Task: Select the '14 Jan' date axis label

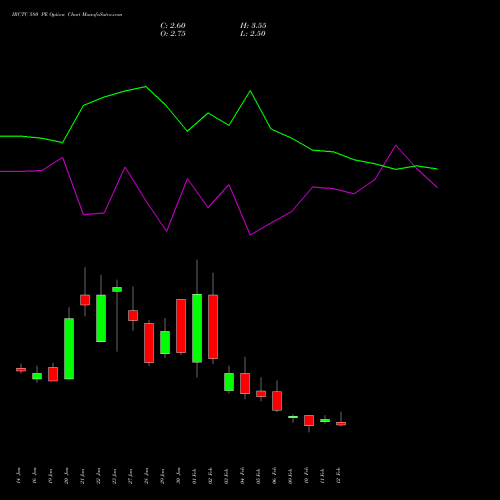Action: click(18, 476)
